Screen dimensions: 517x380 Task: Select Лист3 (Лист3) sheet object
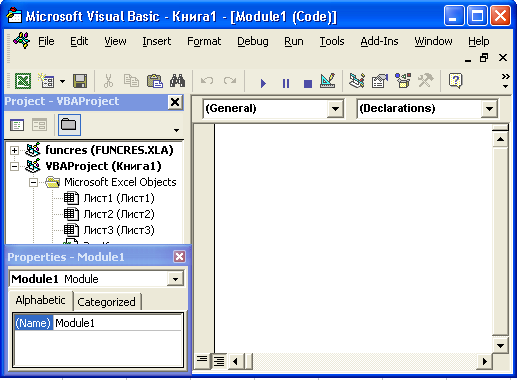pyautogui.click(x=119, y=230)
